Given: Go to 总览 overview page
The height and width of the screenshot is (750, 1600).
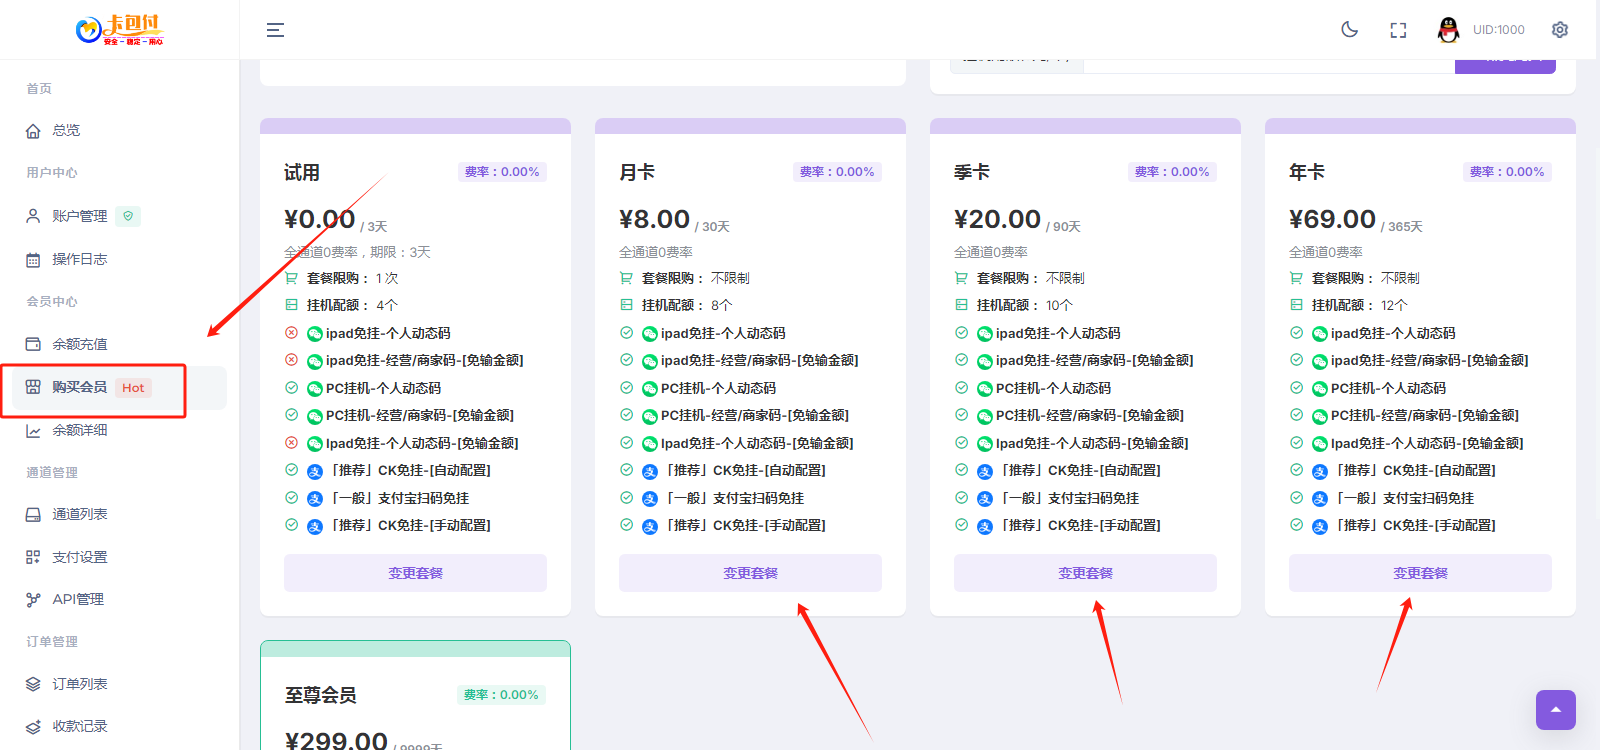Looking at the screenshot, I should click(66, 130).
